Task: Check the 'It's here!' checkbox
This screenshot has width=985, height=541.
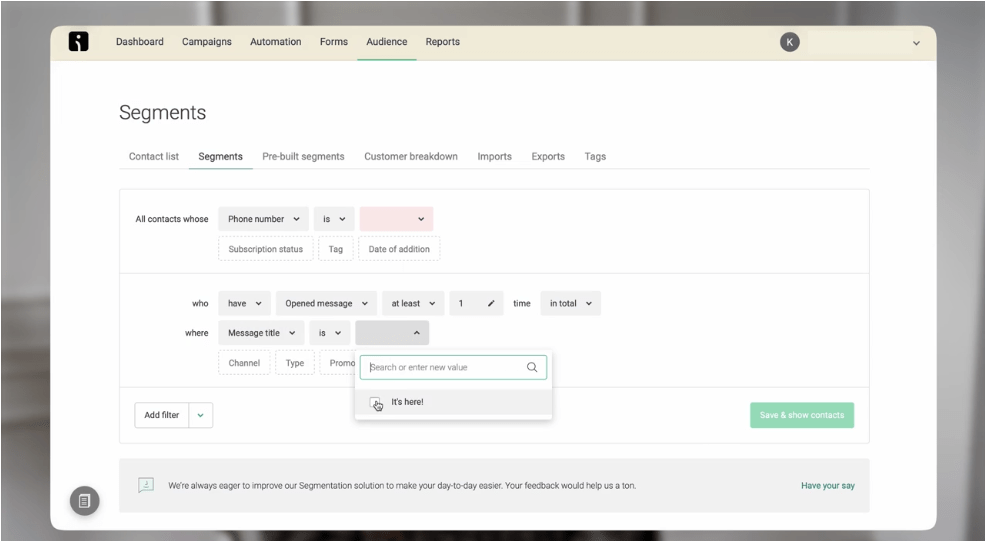Action: pos(375,402)
